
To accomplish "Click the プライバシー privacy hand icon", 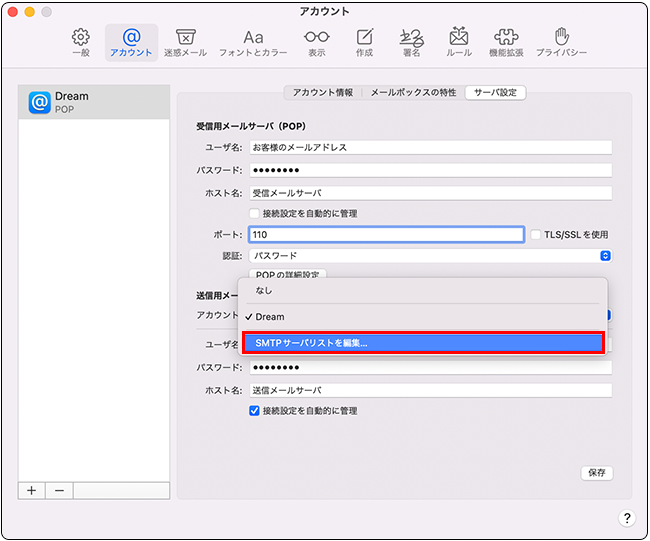I will [561, 42].
